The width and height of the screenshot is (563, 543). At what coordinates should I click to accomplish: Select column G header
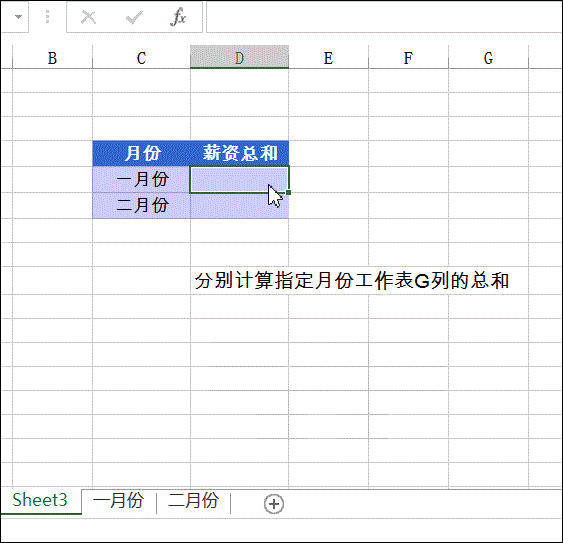[x=488, y=57]
